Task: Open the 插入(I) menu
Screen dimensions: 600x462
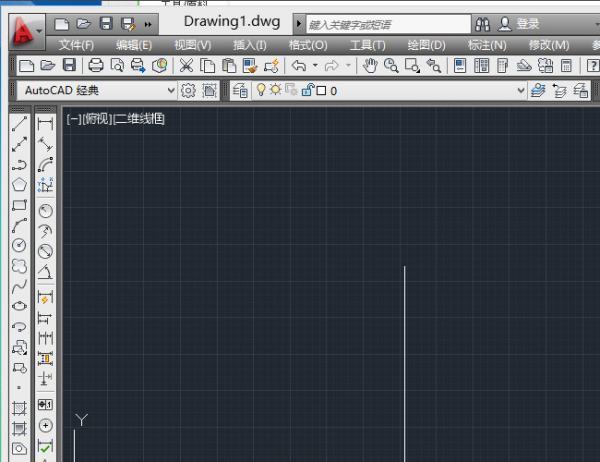Action: [x=249, y=45]
